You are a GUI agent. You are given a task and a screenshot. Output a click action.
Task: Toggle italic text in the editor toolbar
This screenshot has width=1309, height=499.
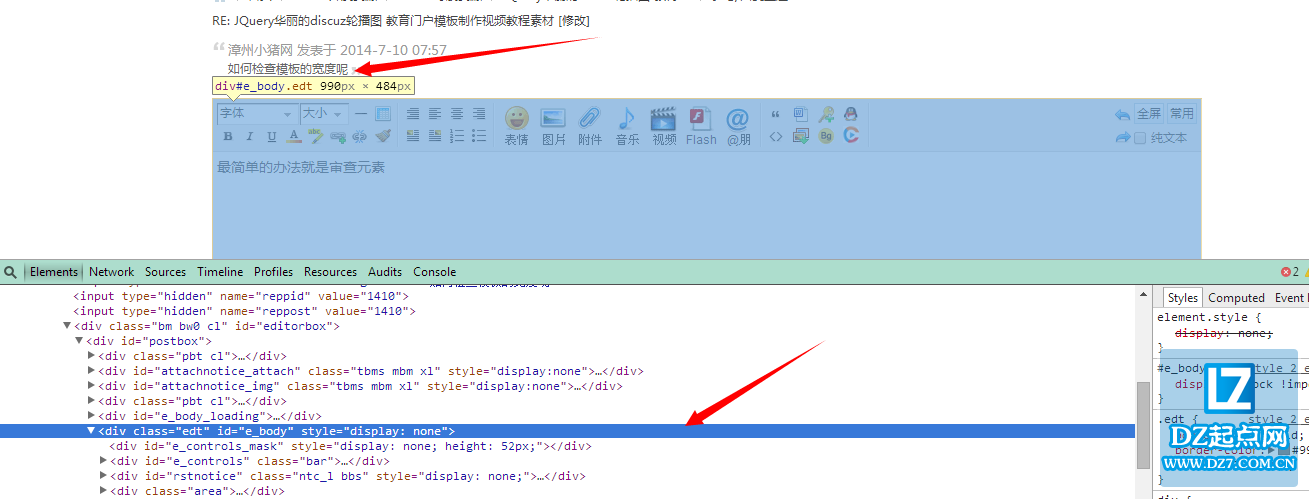tap(249, 136)
